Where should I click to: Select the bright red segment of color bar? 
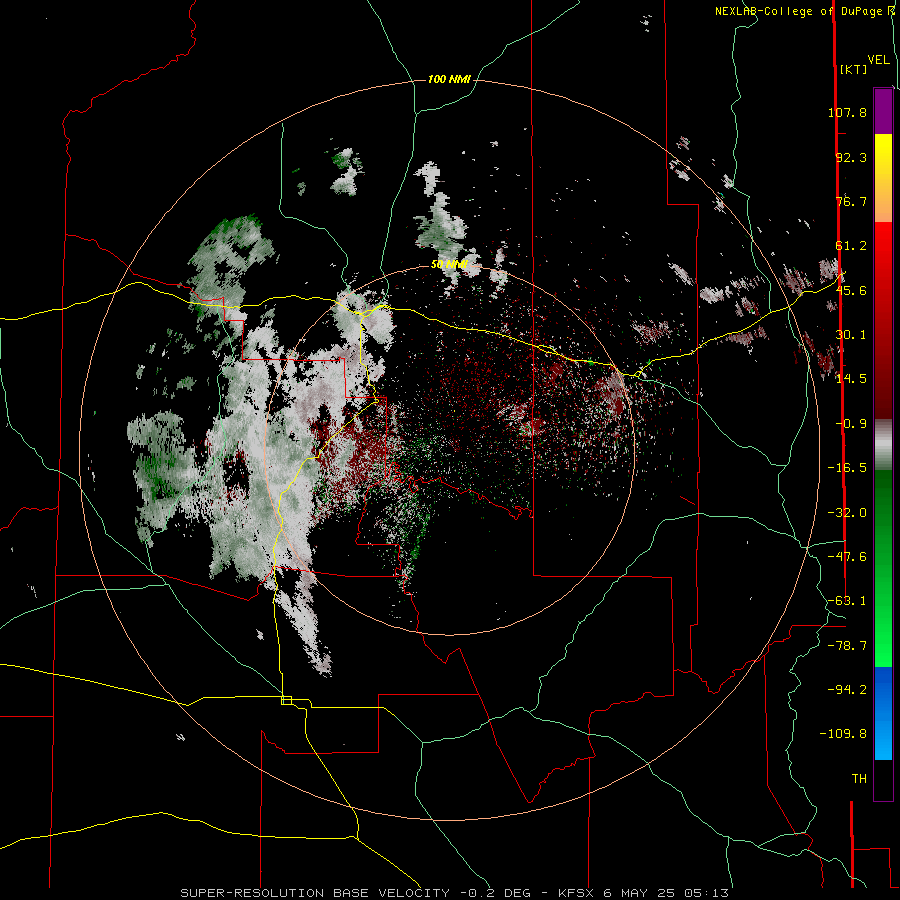883,320
